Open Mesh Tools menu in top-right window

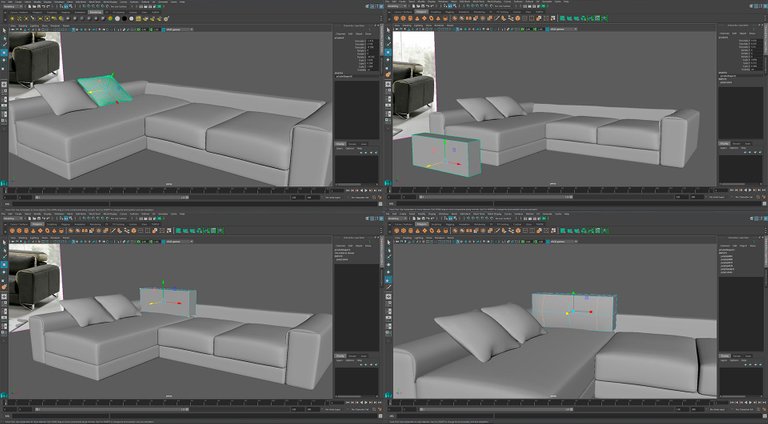tap(479, 2)
